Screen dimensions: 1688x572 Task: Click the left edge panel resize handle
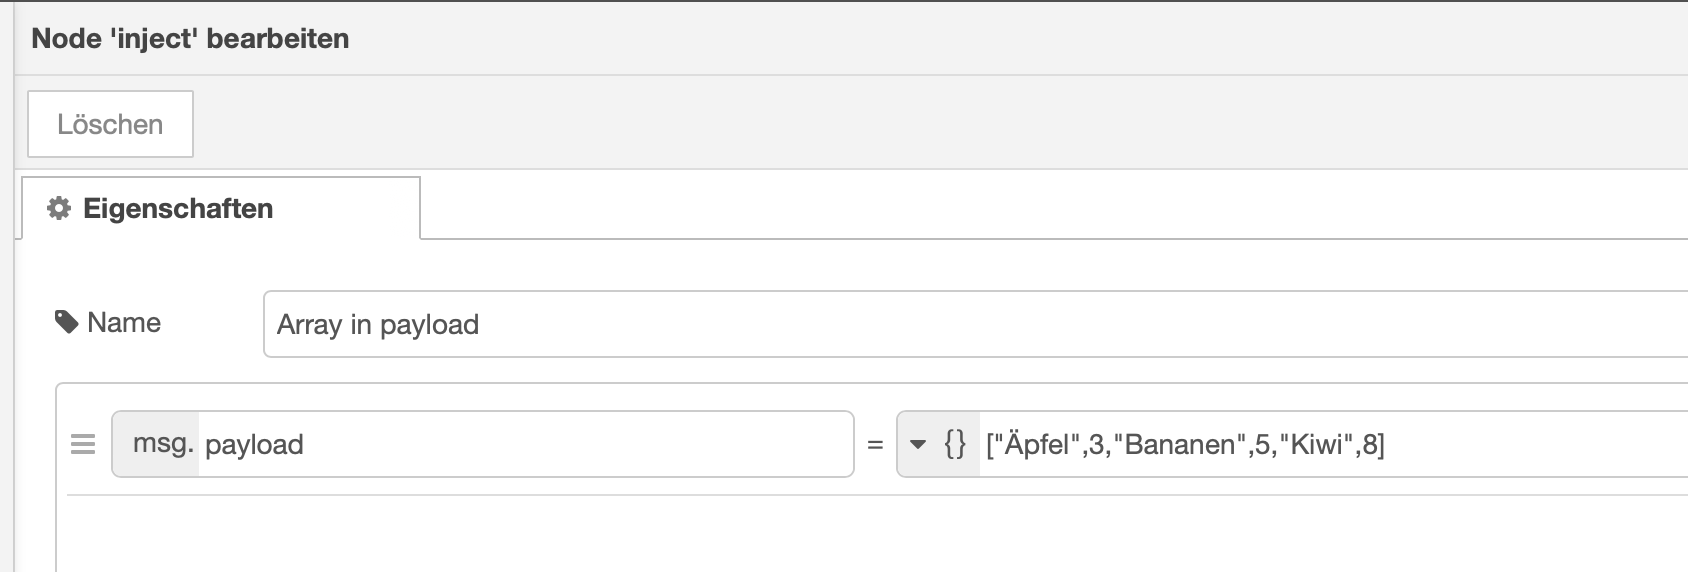click(x=8, y=300)
